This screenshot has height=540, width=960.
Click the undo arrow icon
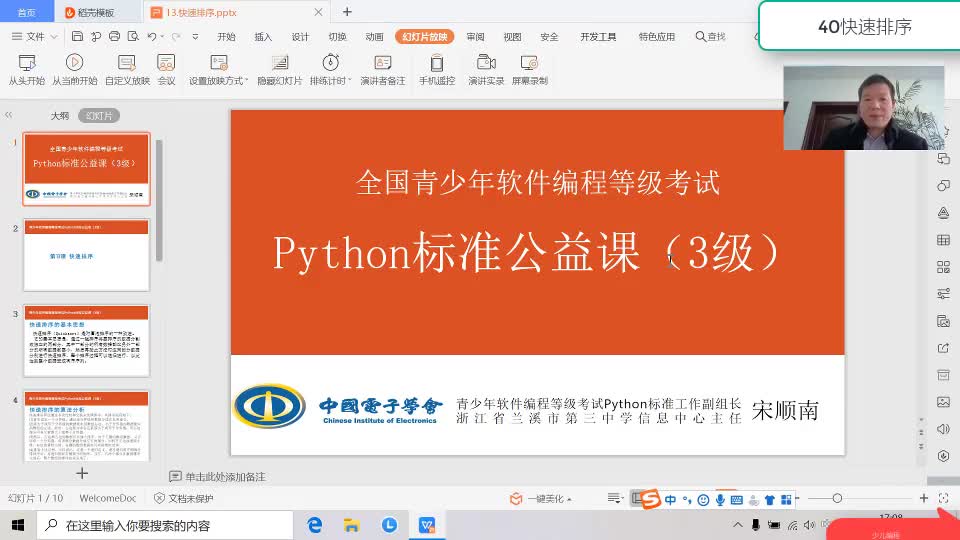click(152, 37)
